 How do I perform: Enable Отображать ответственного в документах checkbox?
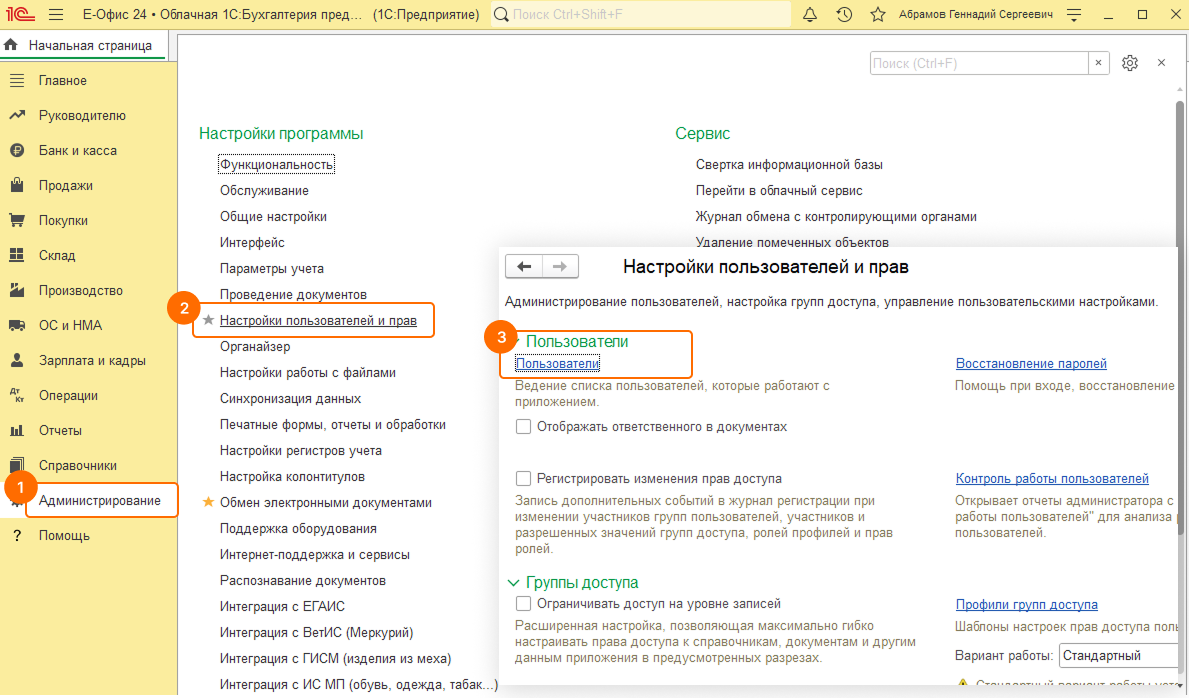pos(523,426)
